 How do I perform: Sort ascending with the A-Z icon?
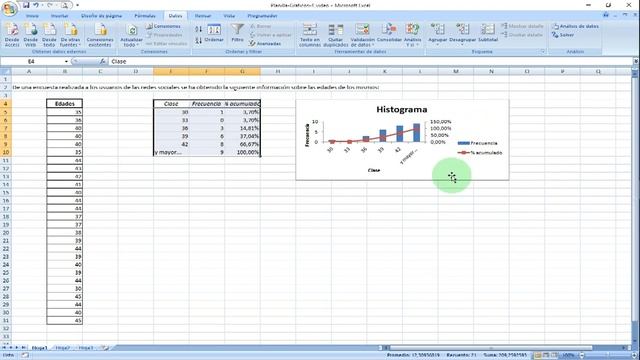click(x=198, y=29)
